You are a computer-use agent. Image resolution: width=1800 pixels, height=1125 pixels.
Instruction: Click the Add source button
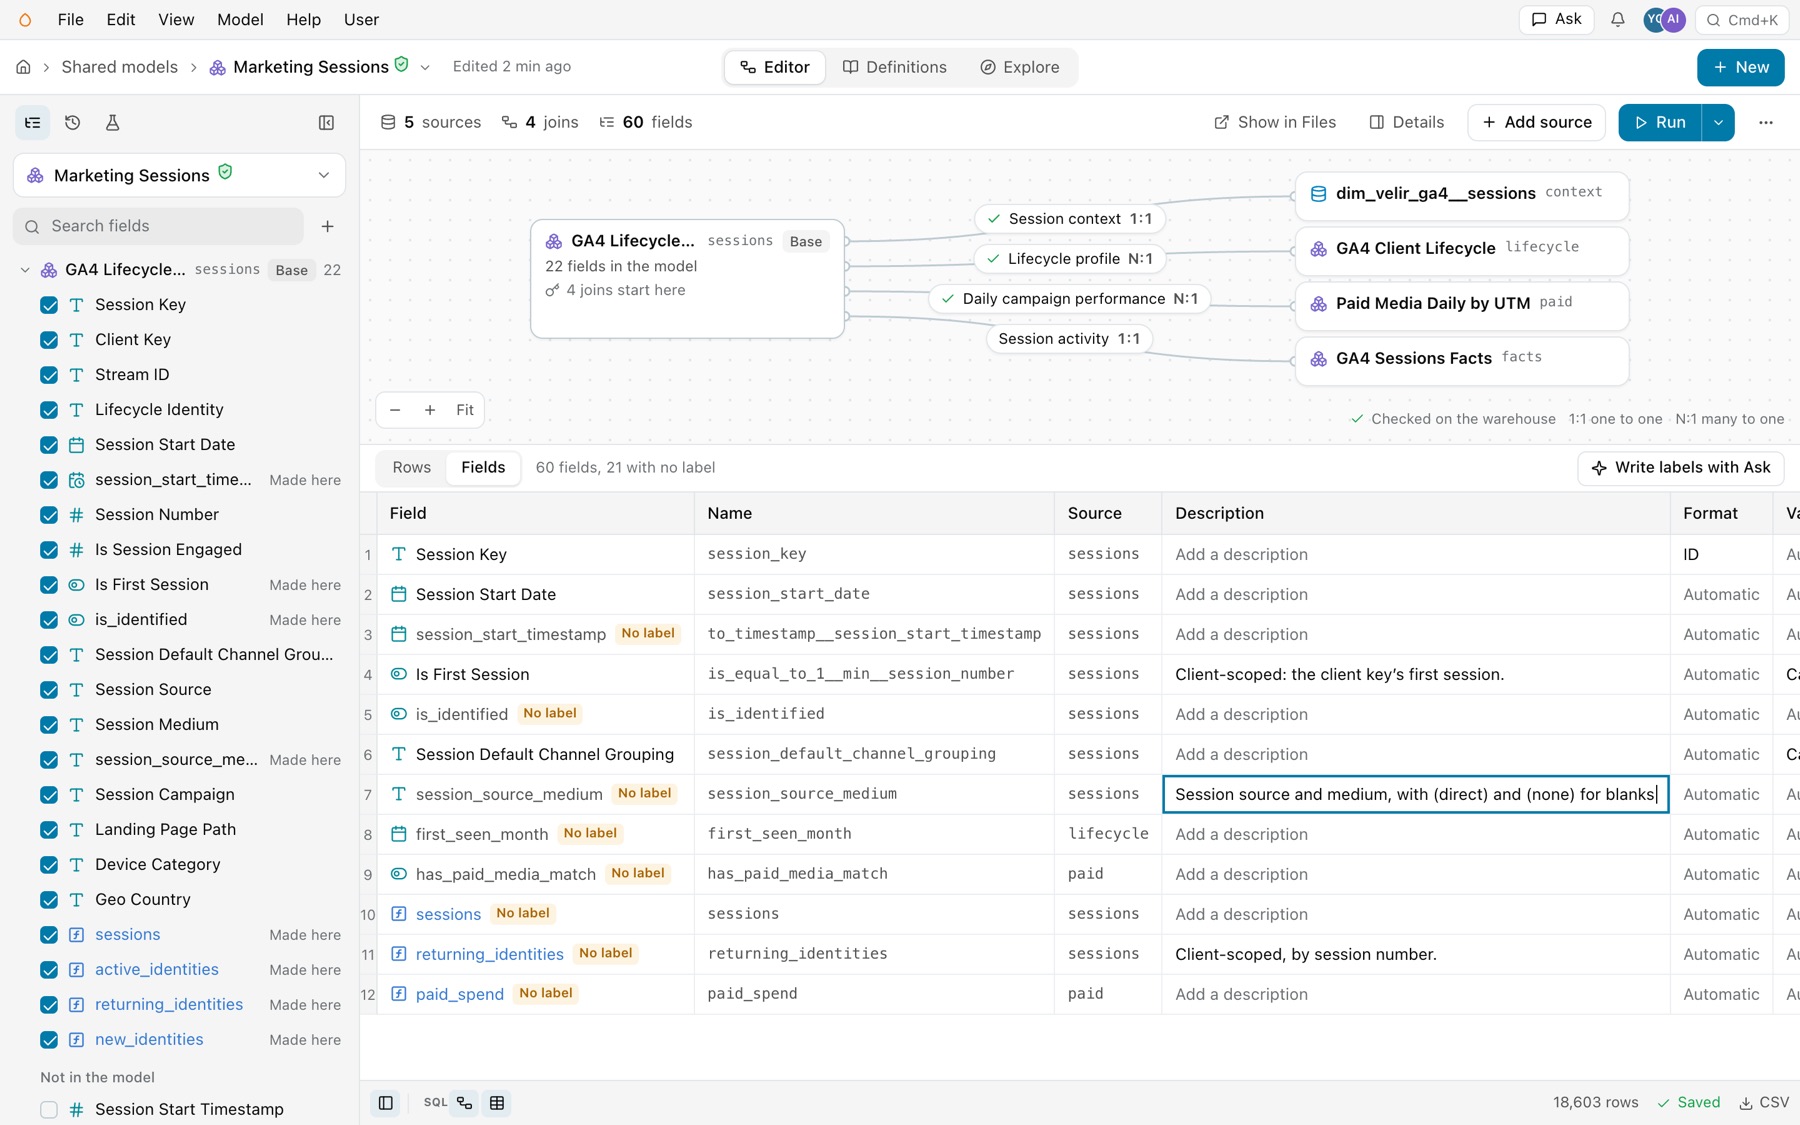pyautogui.click(x=1537, y=122)
